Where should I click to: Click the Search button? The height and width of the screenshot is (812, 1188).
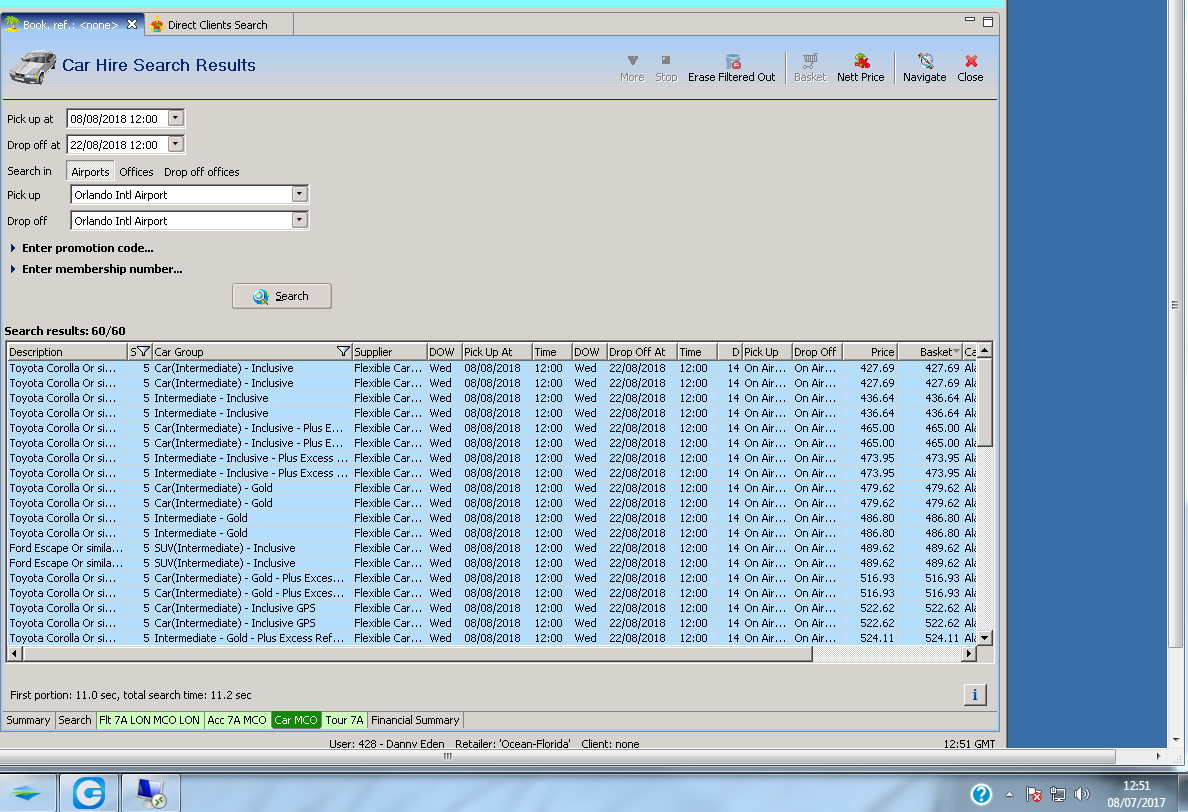[x=282, y=296]
